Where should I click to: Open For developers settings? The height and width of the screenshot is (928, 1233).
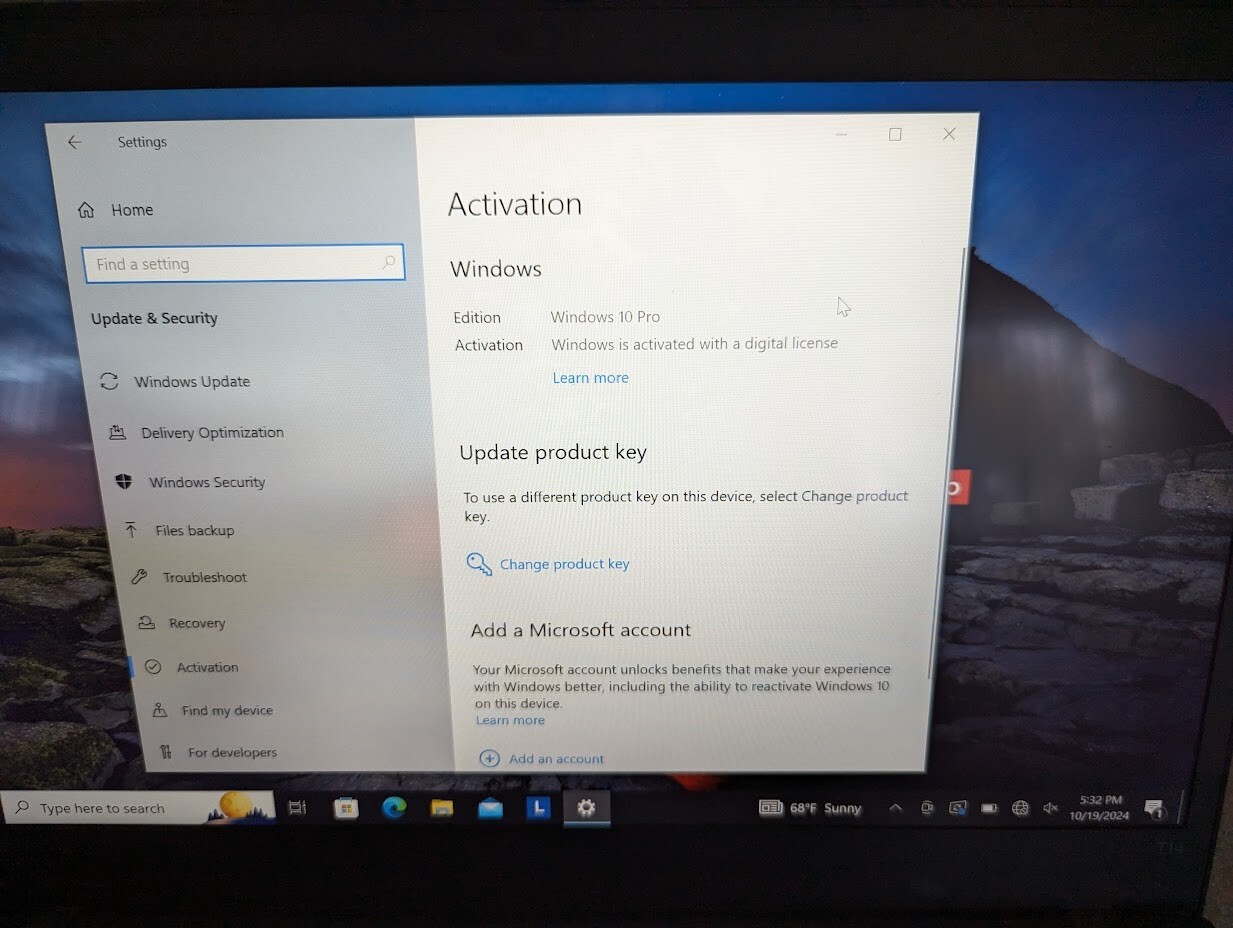point(217,752)
